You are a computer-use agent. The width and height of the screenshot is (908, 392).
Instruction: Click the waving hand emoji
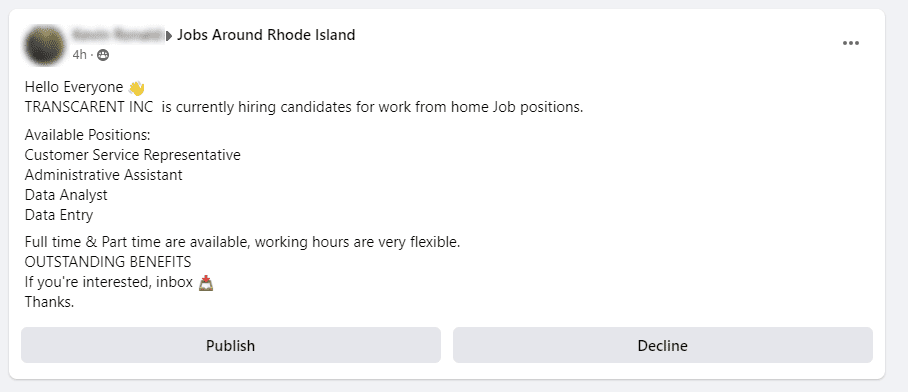tap(136, 88)
